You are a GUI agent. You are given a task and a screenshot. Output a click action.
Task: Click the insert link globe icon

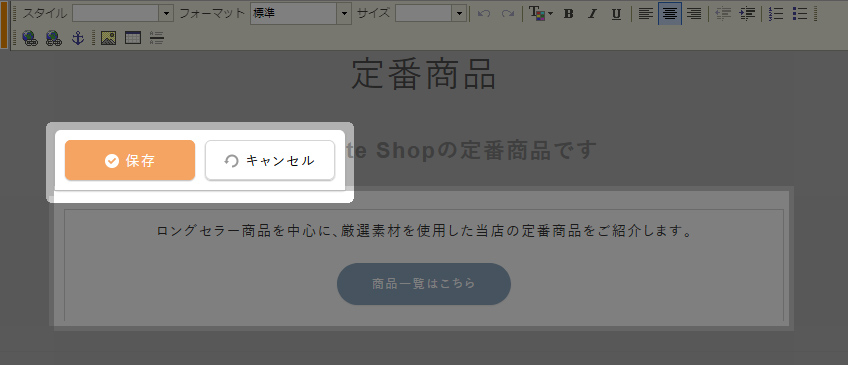(30, 38)
